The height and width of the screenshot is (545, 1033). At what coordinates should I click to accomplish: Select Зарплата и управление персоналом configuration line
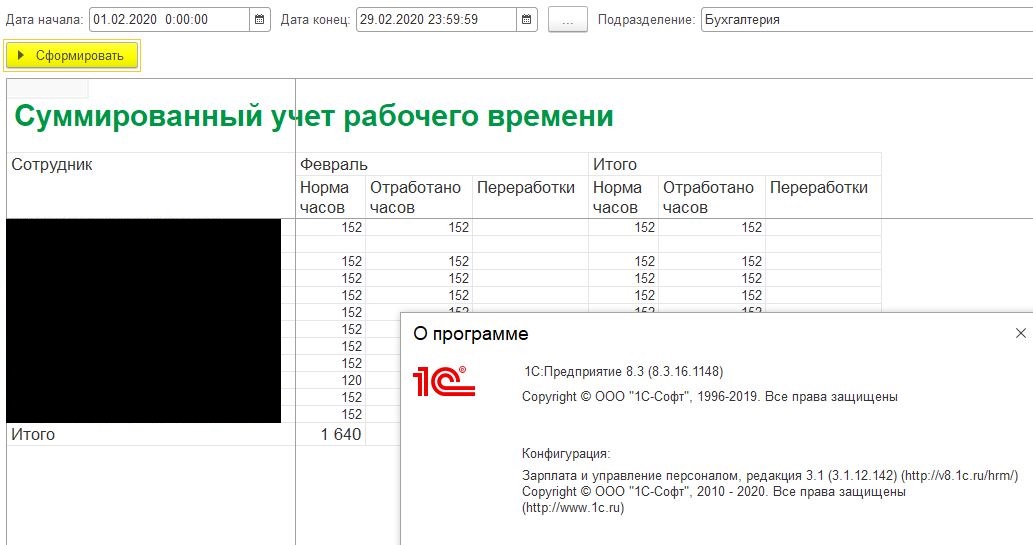pyautogui.click(x=770, y=475)
